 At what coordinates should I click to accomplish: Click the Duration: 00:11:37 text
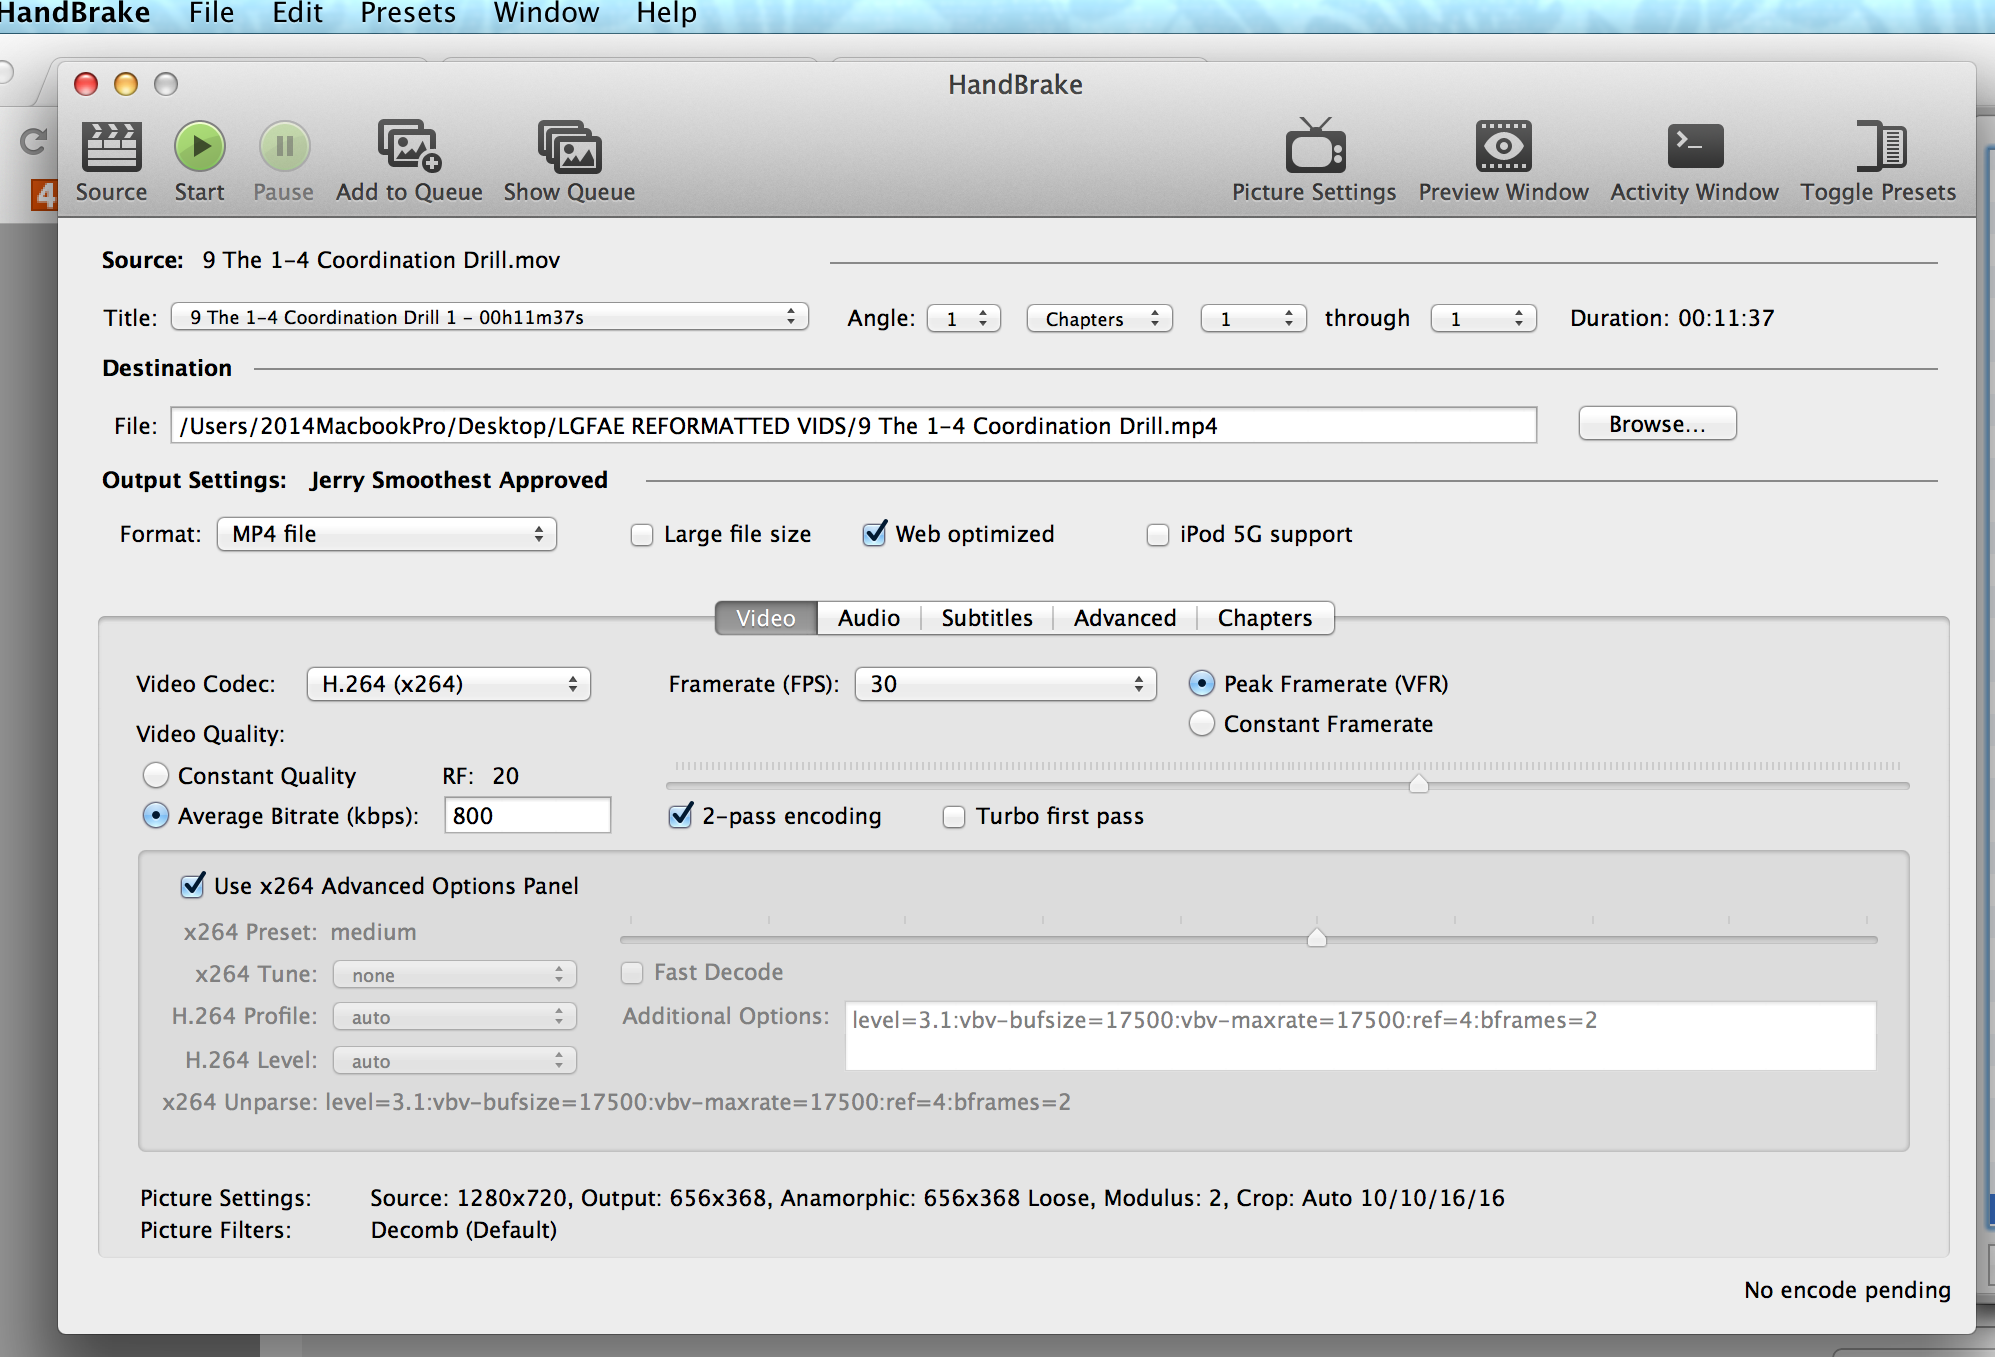1672,318
